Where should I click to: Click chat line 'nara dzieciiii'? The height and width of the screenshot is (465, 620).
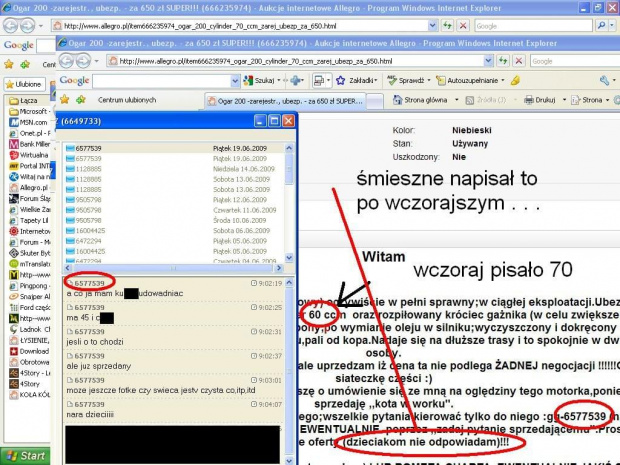(x=90, y=414)
